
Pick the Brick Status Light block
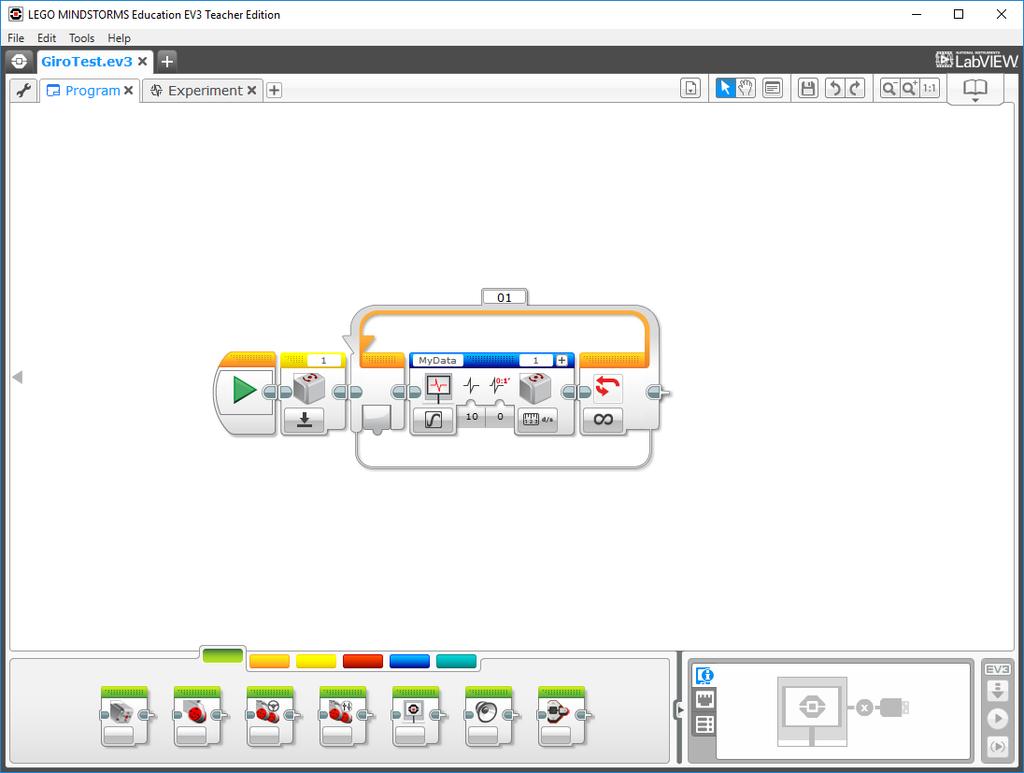point(562,716)
